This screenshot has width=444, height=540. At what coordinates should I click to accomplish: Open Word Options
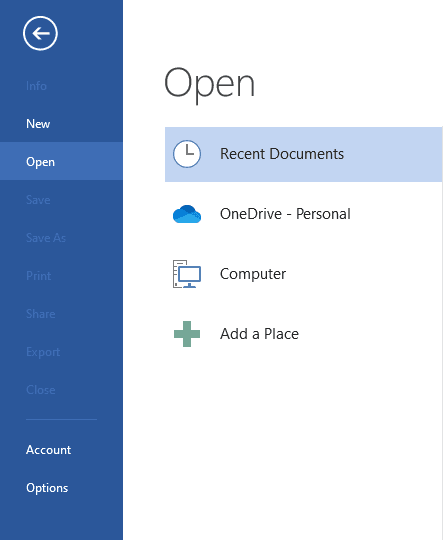point(61,488)
